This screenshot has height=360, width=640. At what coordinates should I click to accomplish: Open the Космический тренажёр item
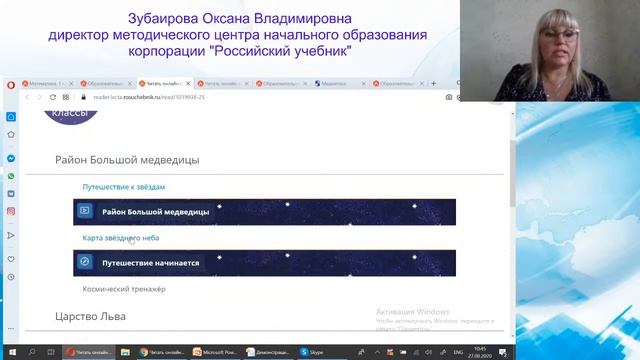(x=124, y=289)
